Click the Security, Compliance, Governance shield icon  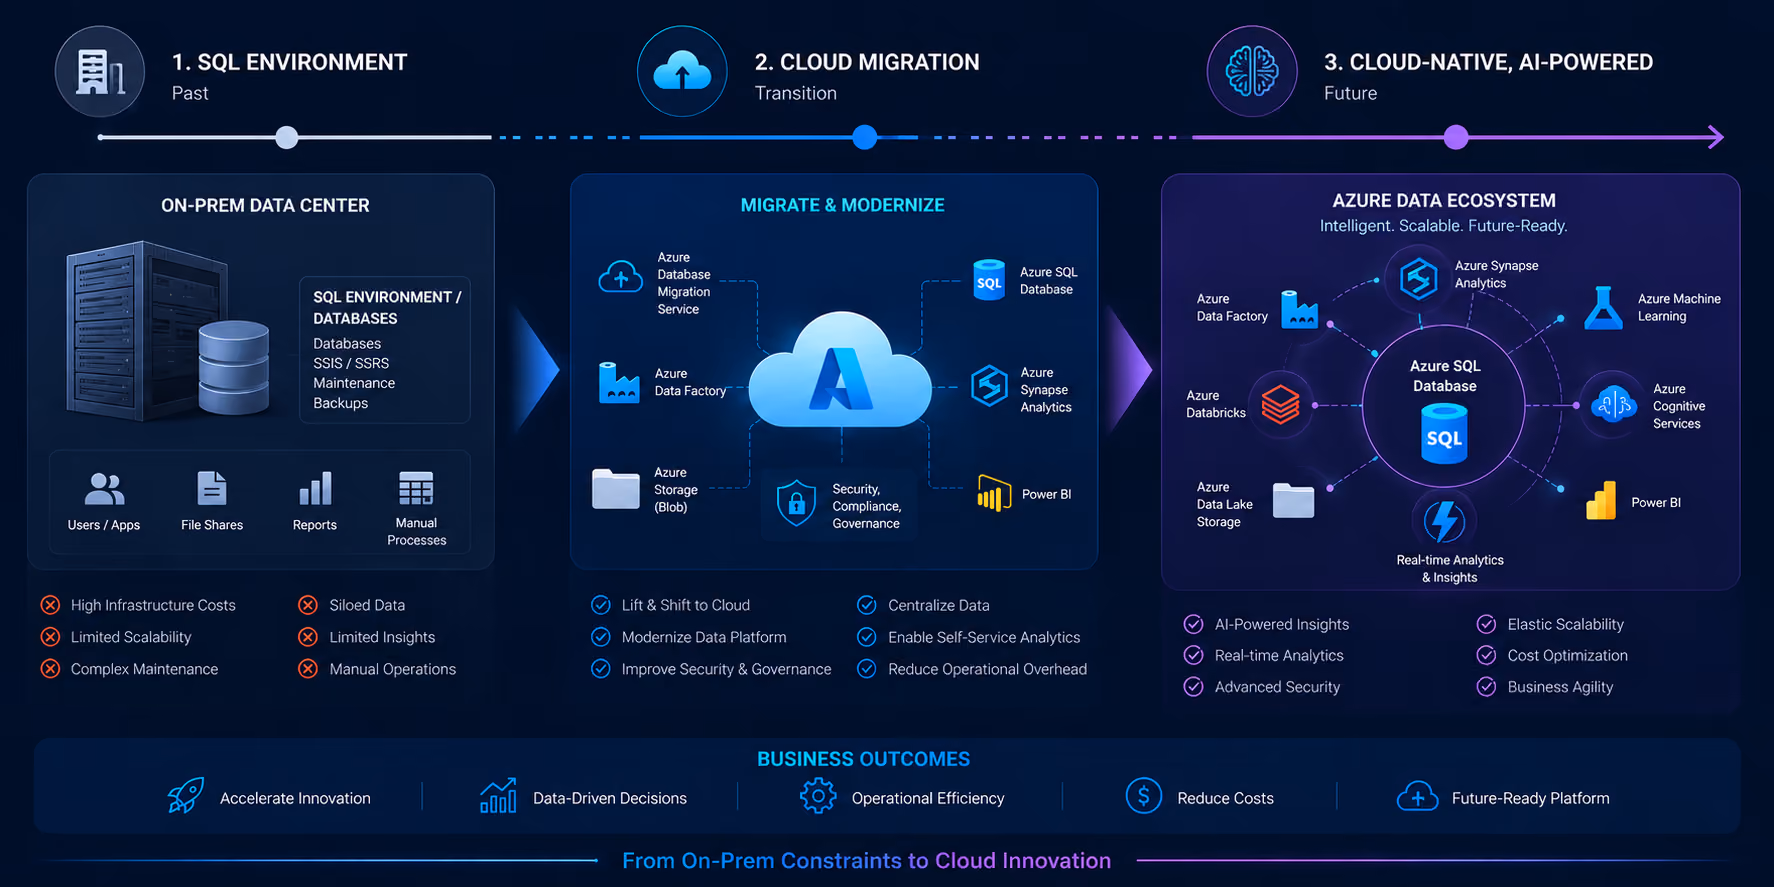(797, 503)
